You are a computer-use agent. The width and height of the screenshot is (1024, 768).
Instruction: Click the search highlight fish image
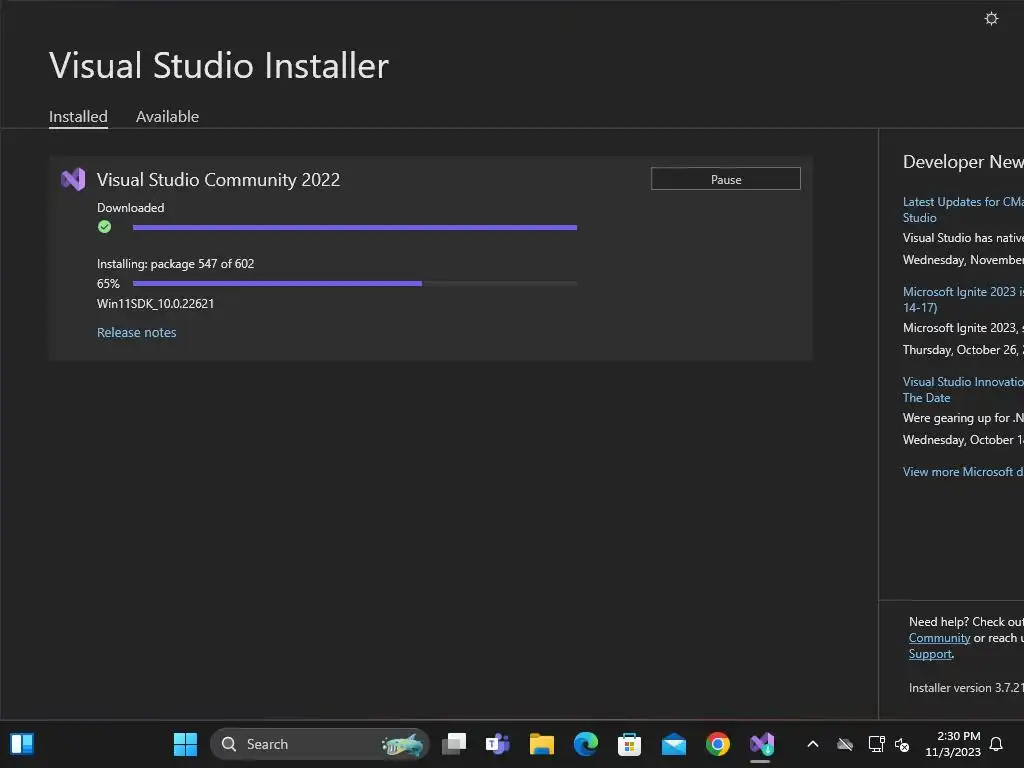pyautogui.click(x=402, y=744)
